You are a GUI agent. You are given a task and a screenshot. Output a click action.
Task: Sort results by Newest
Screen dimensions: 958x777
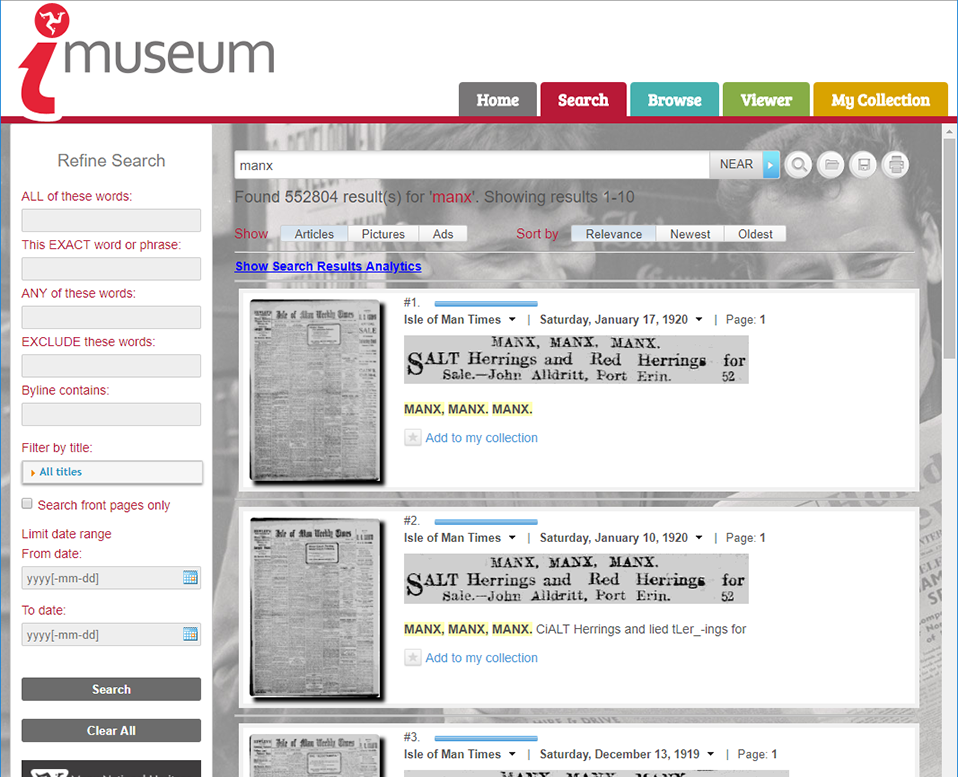click(x=690, y=234)
